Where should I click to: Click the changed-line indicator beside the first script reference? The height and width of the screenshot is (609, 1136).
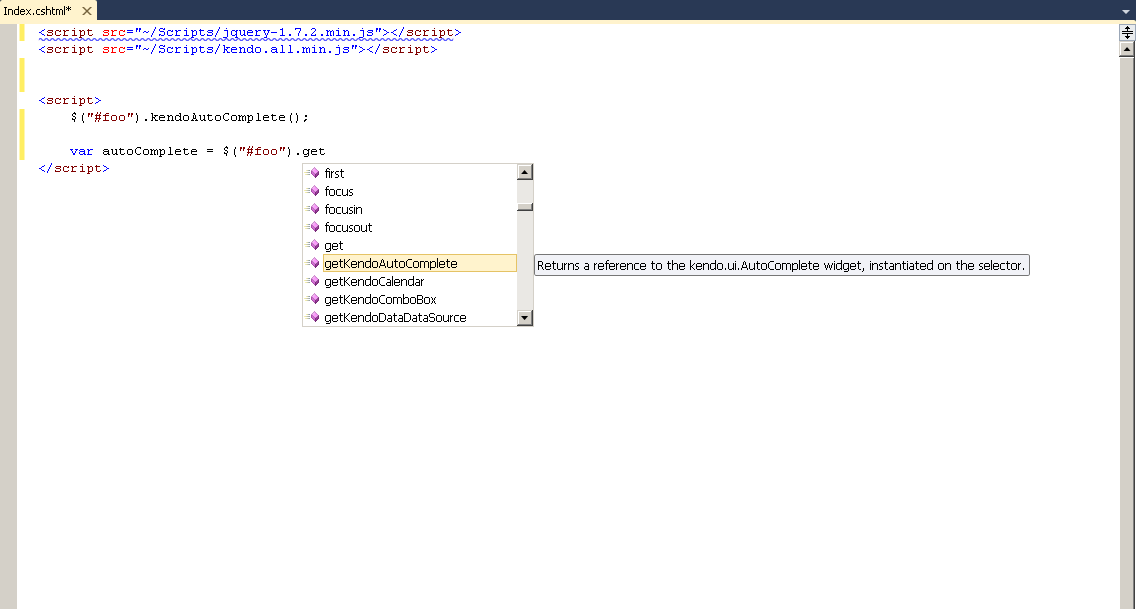click(x=21, y=32)
